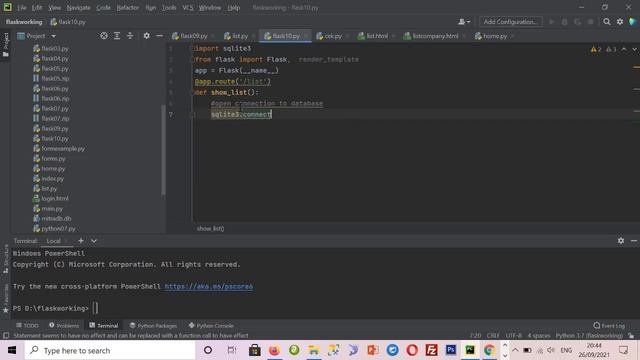
Task: Click the warnings count indicator in editor
Action: pos(596,49)
